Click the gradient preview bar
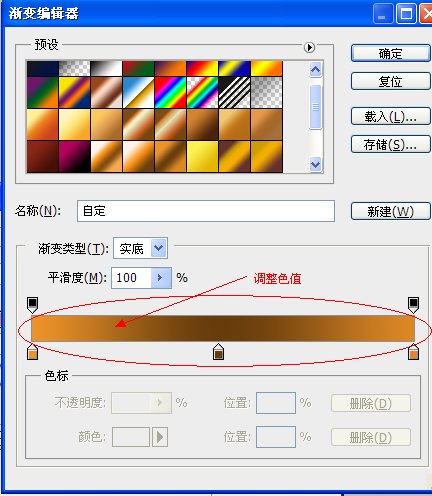Screen dimensions: 432x496 (223, 328)
